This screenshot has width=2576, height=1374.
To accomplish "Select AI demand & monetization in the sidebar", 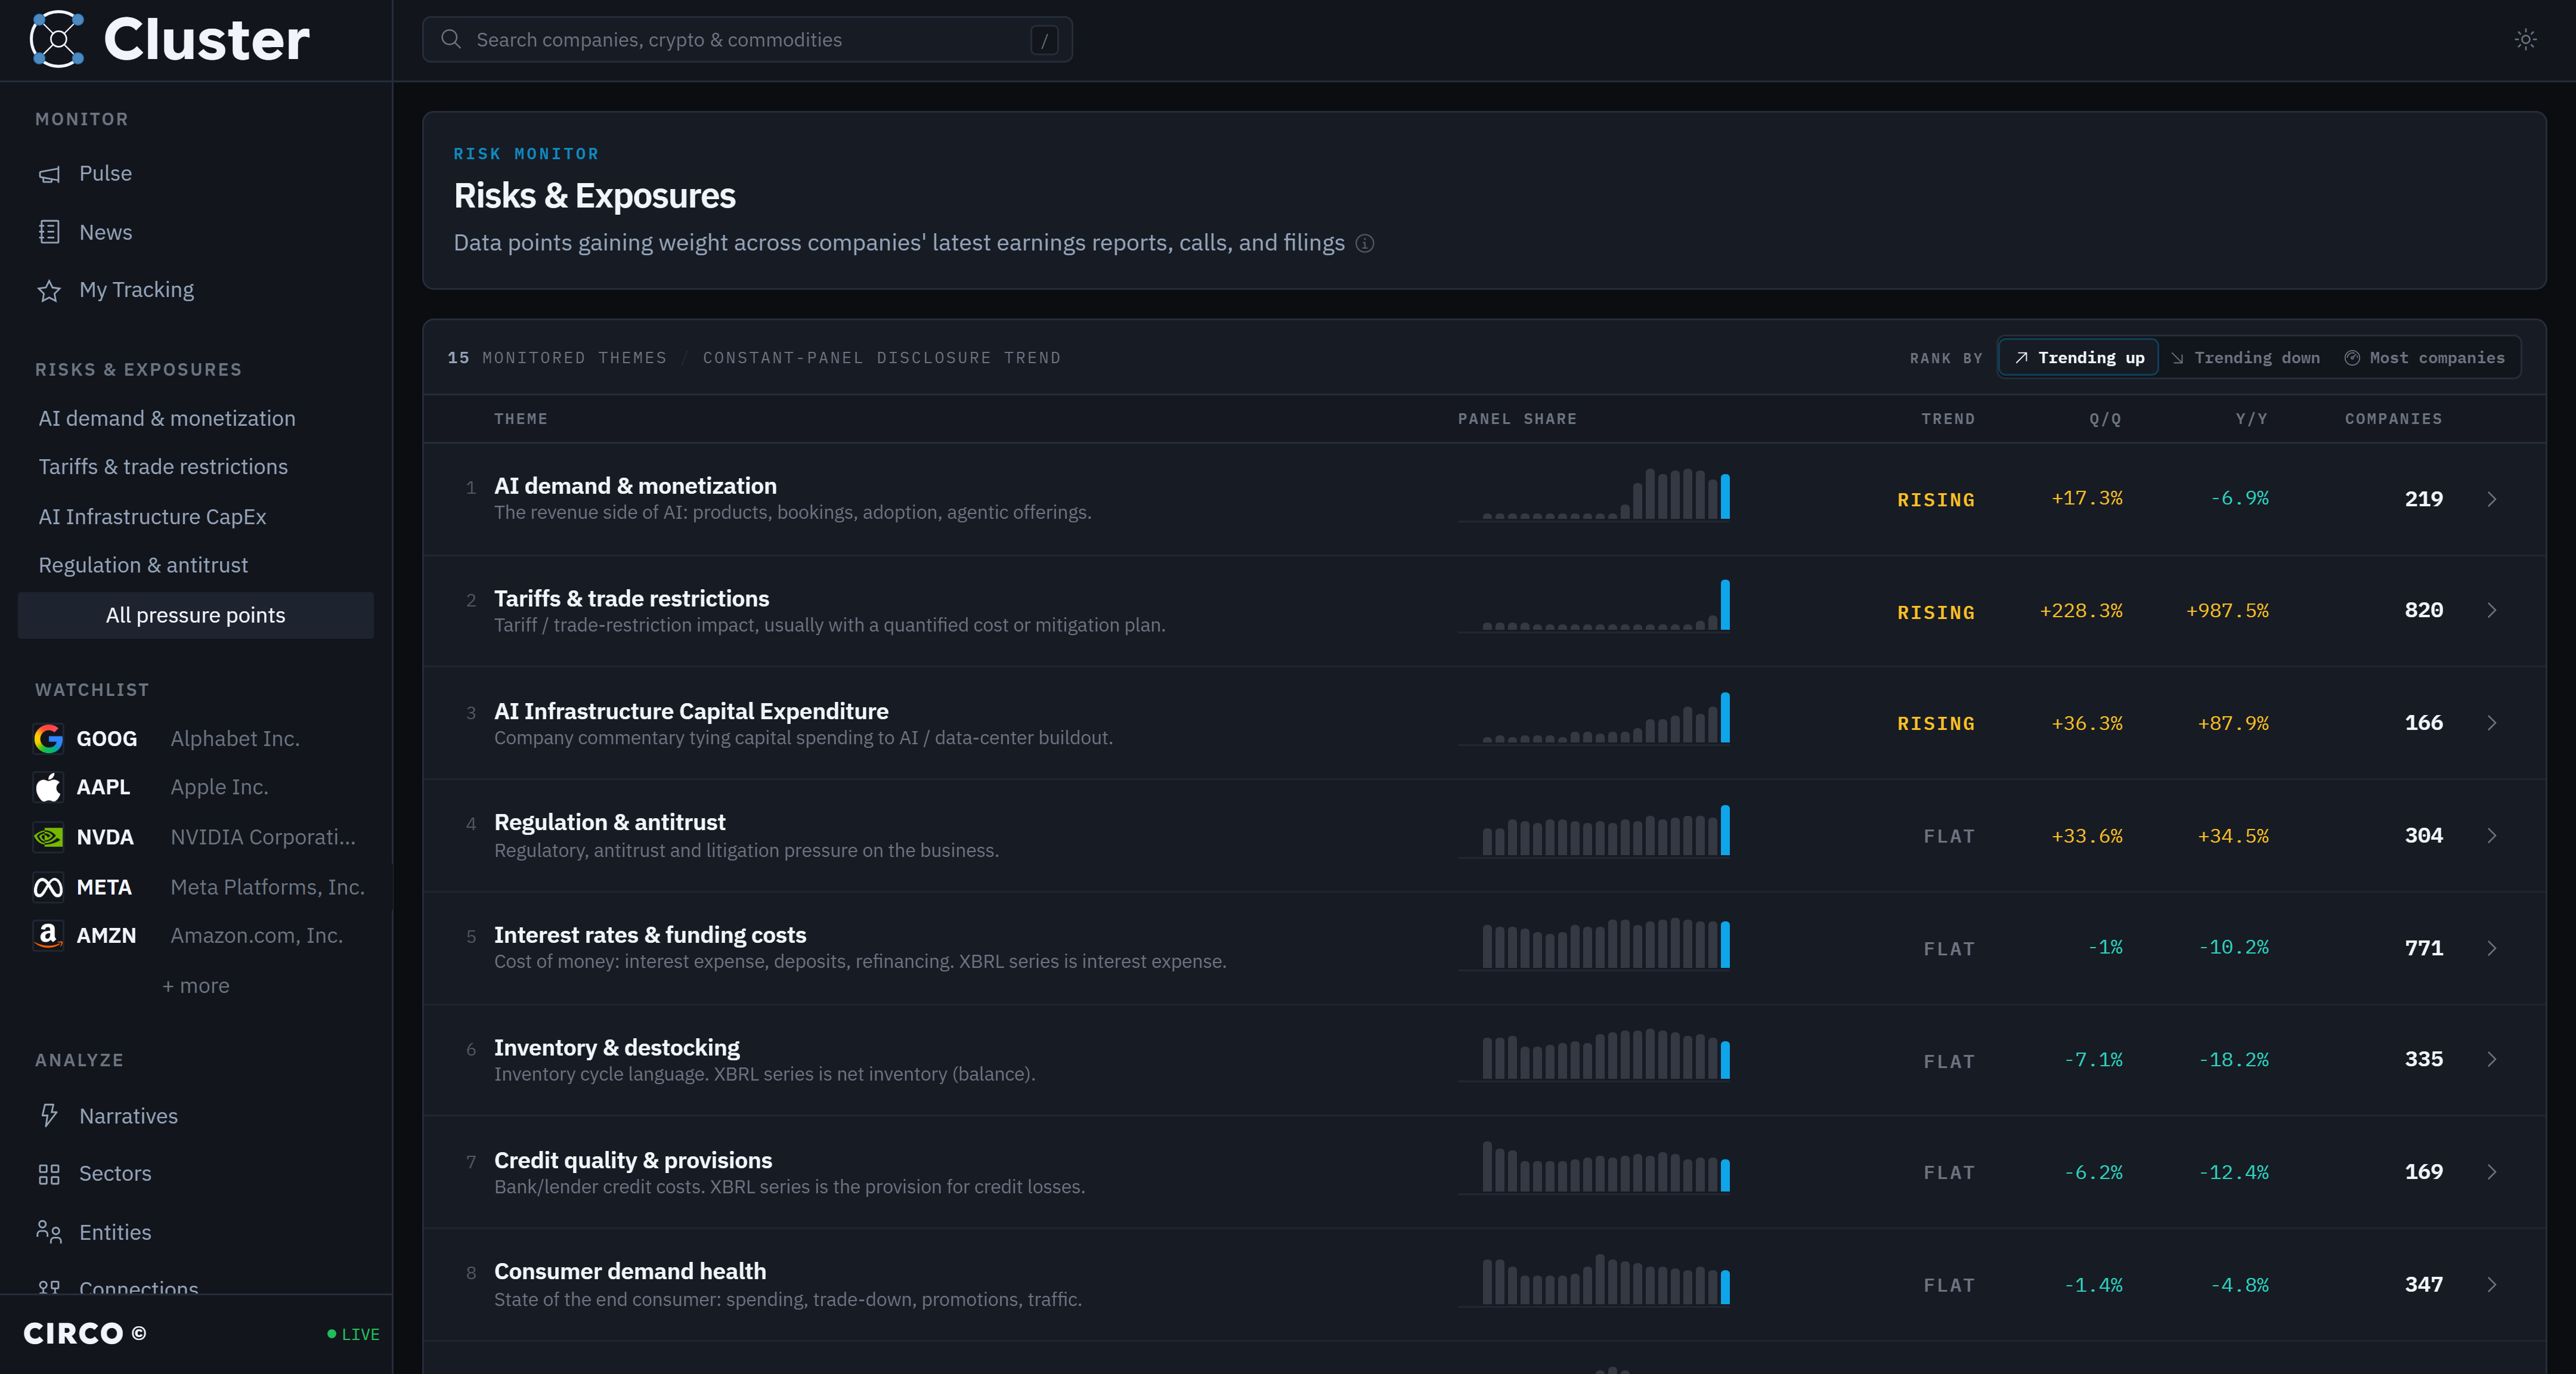I will coord(167,418).
